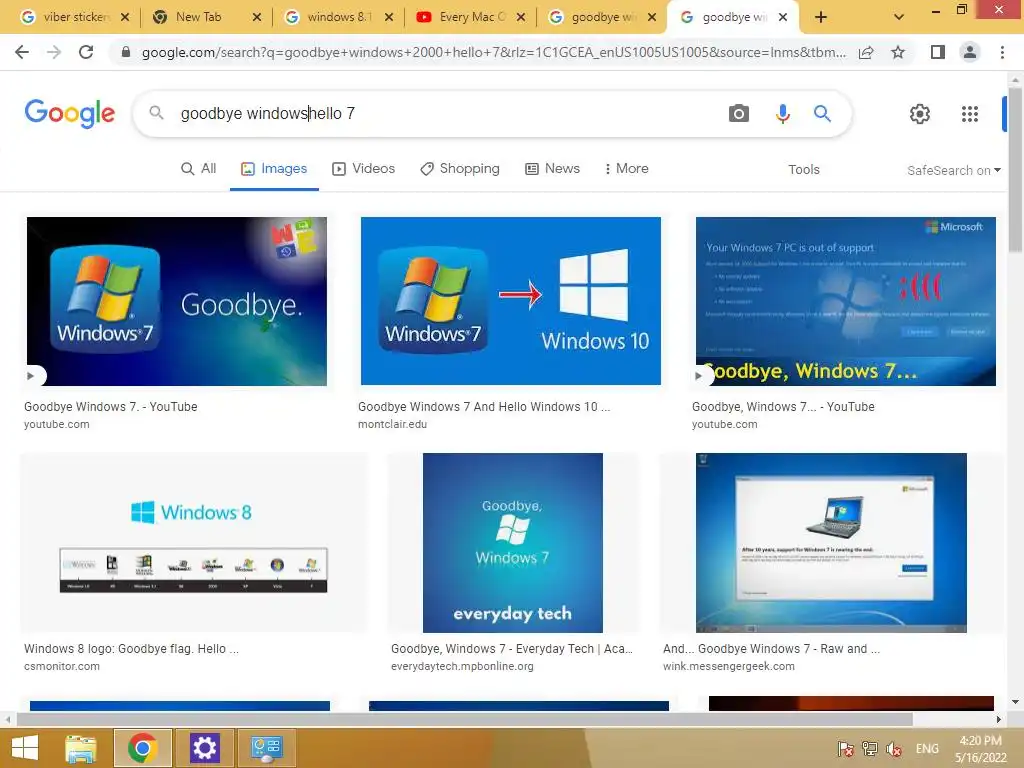
Task: Click everydaytech.mpbonline.org source text
Action: tap(462, 666)
